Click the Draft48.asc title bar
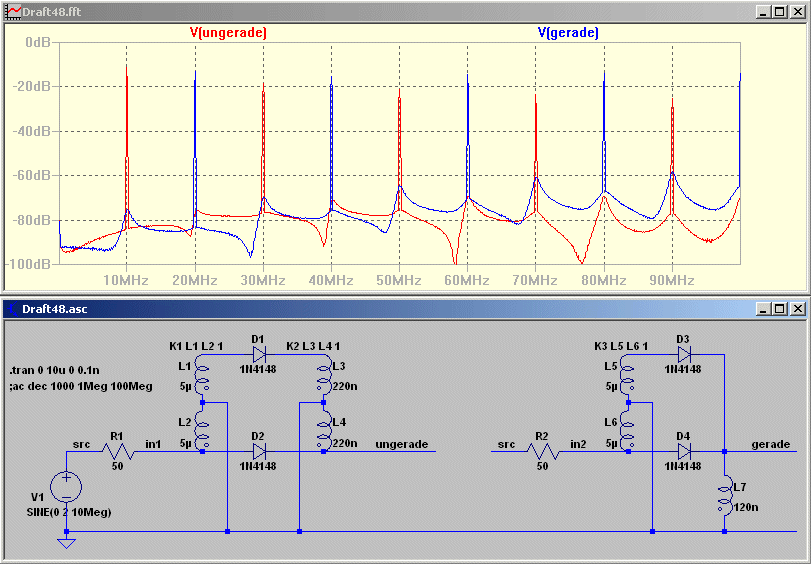This screenshot has height=564, width=811. click(406, 309)
